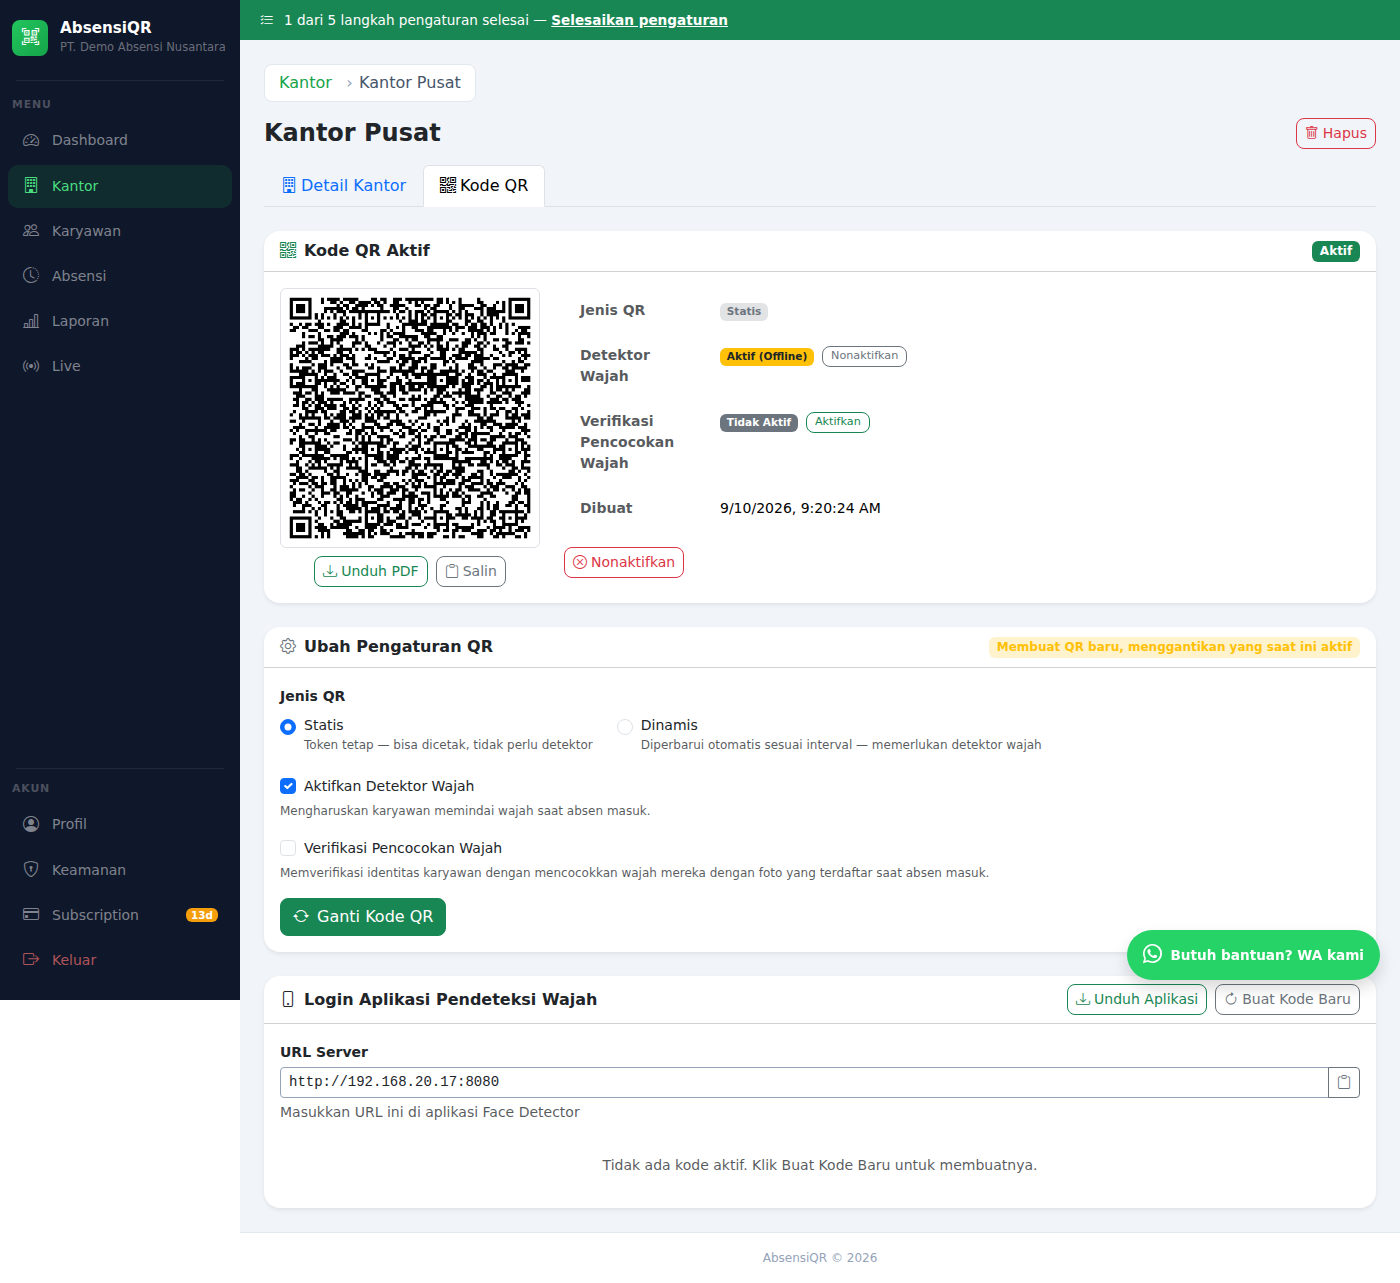Open Absensi sidebar item

(120, 276)
